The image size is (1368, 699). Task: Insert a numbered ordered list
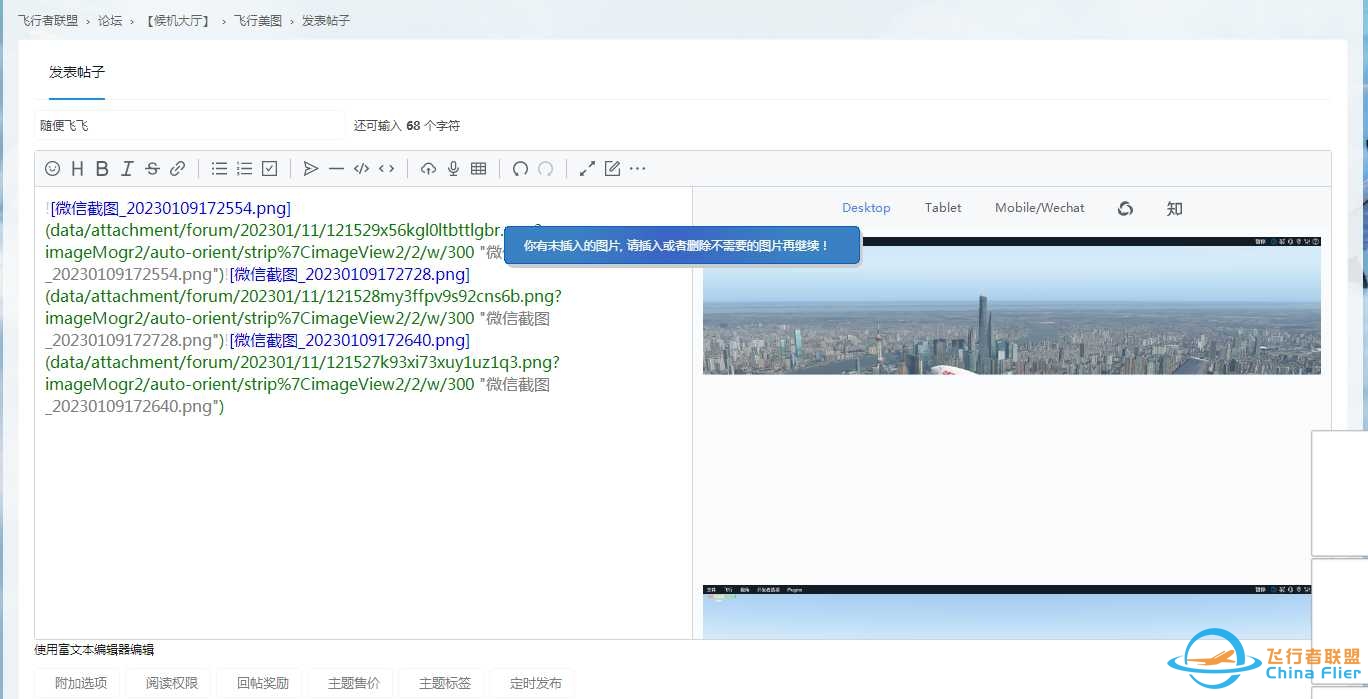(244, 169)
